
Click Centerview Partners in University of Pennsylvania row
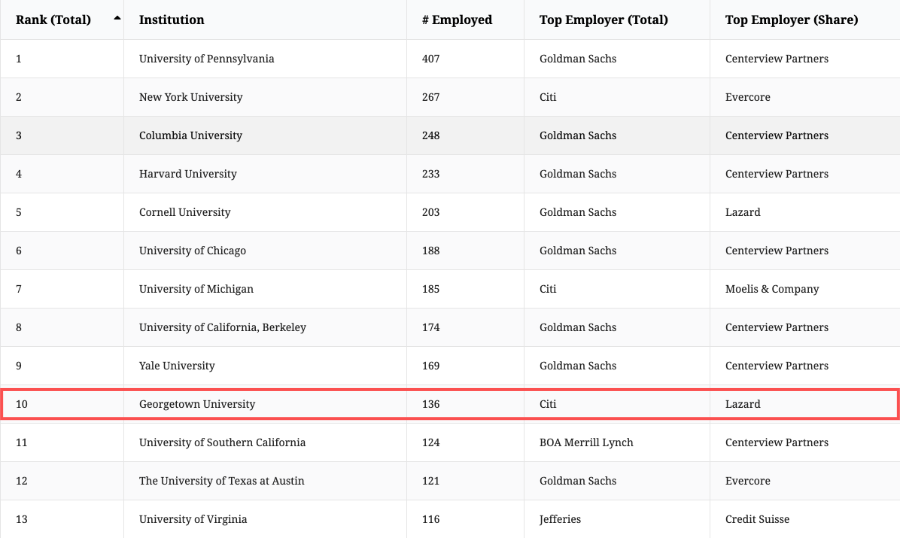click(777, 59)
